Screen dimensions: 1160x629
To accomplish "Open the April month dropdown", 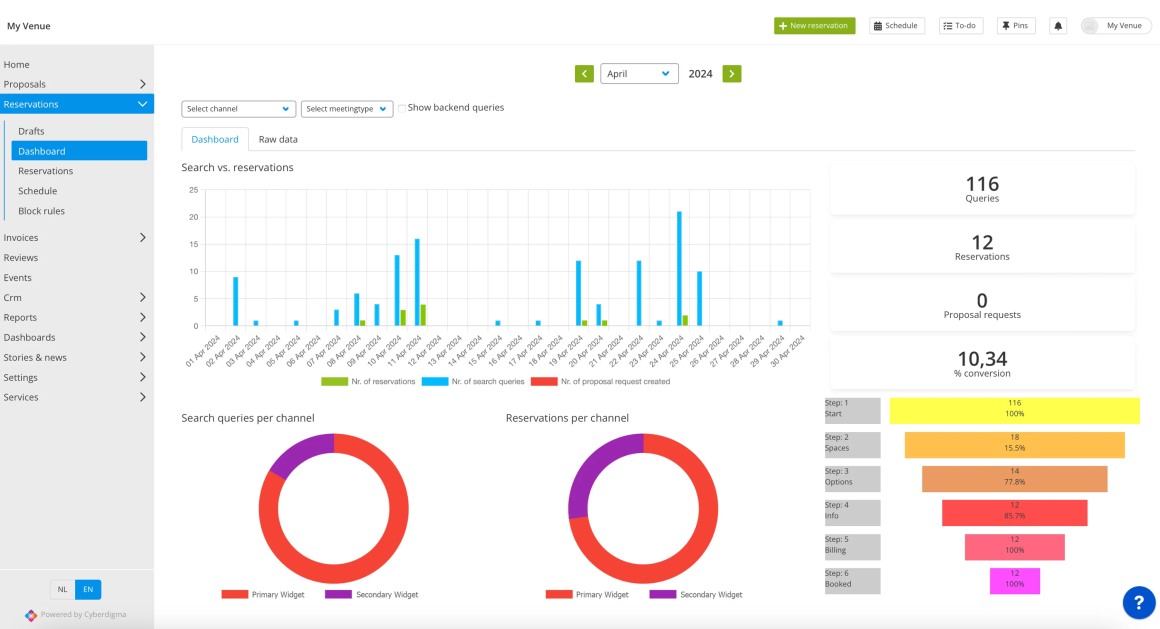I will (639, 73).
